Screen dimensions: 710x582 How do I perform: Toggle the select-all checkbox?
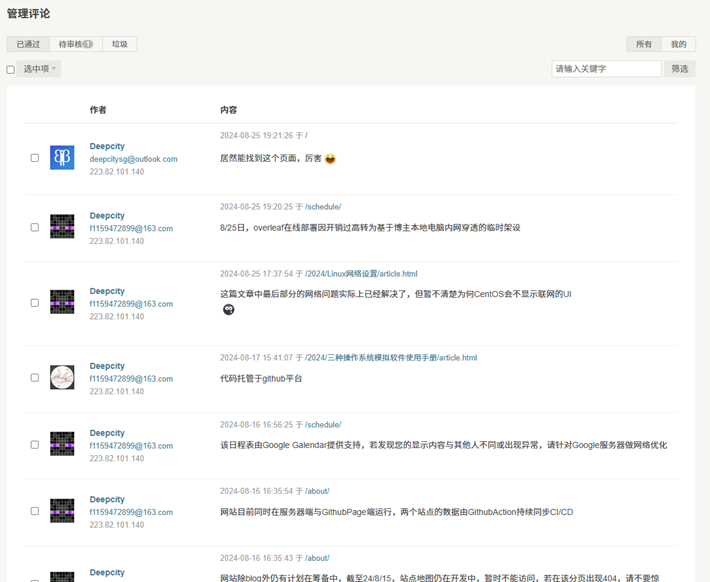coord(11,70)
